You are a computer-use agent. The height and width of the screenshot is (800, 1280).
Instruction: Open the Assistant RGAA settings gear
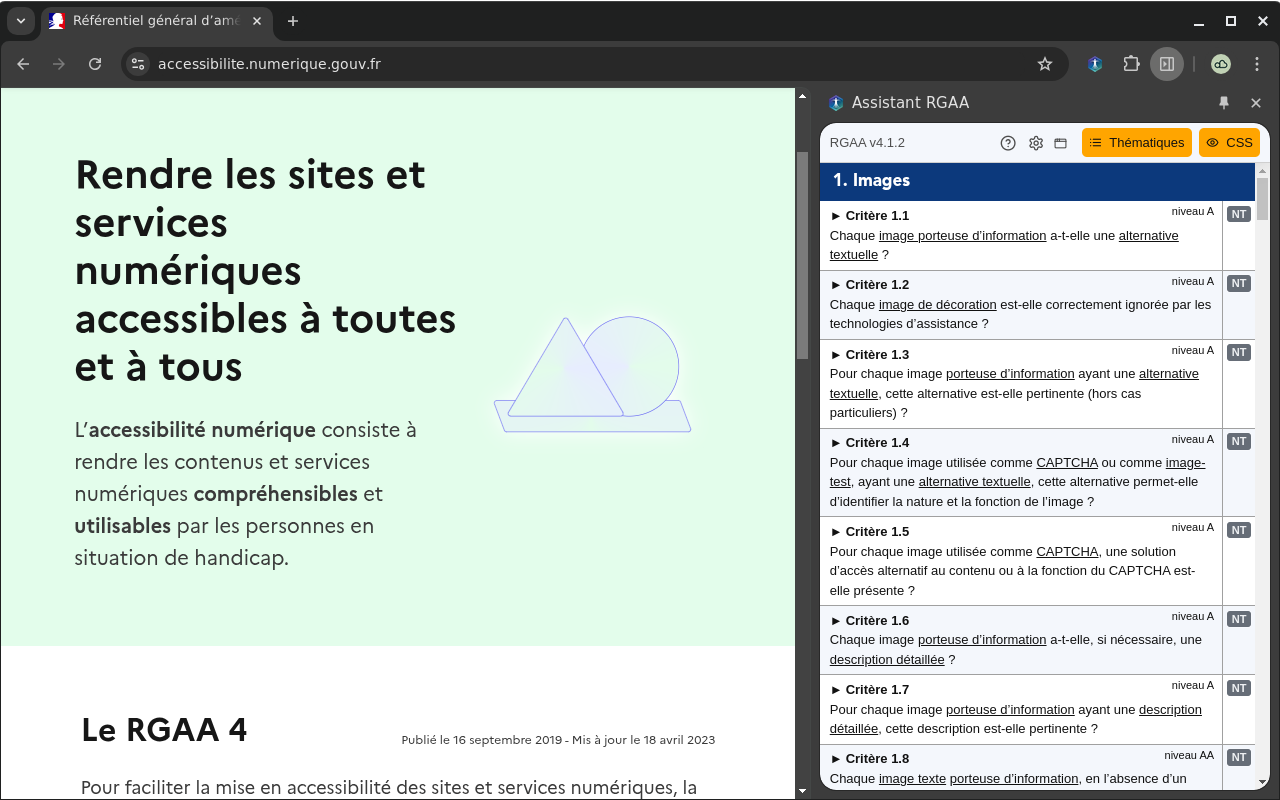tap(1035, 142)
